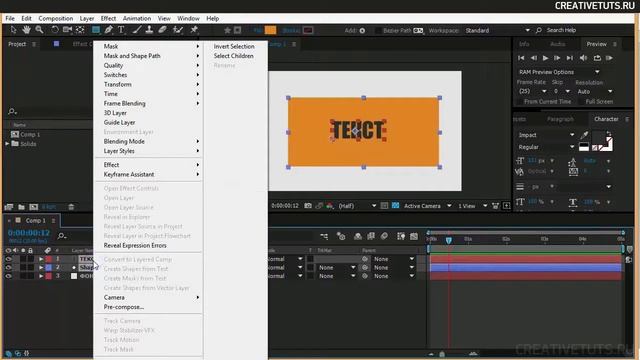Open the Impact font family dropdown
Image resolution: width=640 pixels, height=360 pixels.
547,135
